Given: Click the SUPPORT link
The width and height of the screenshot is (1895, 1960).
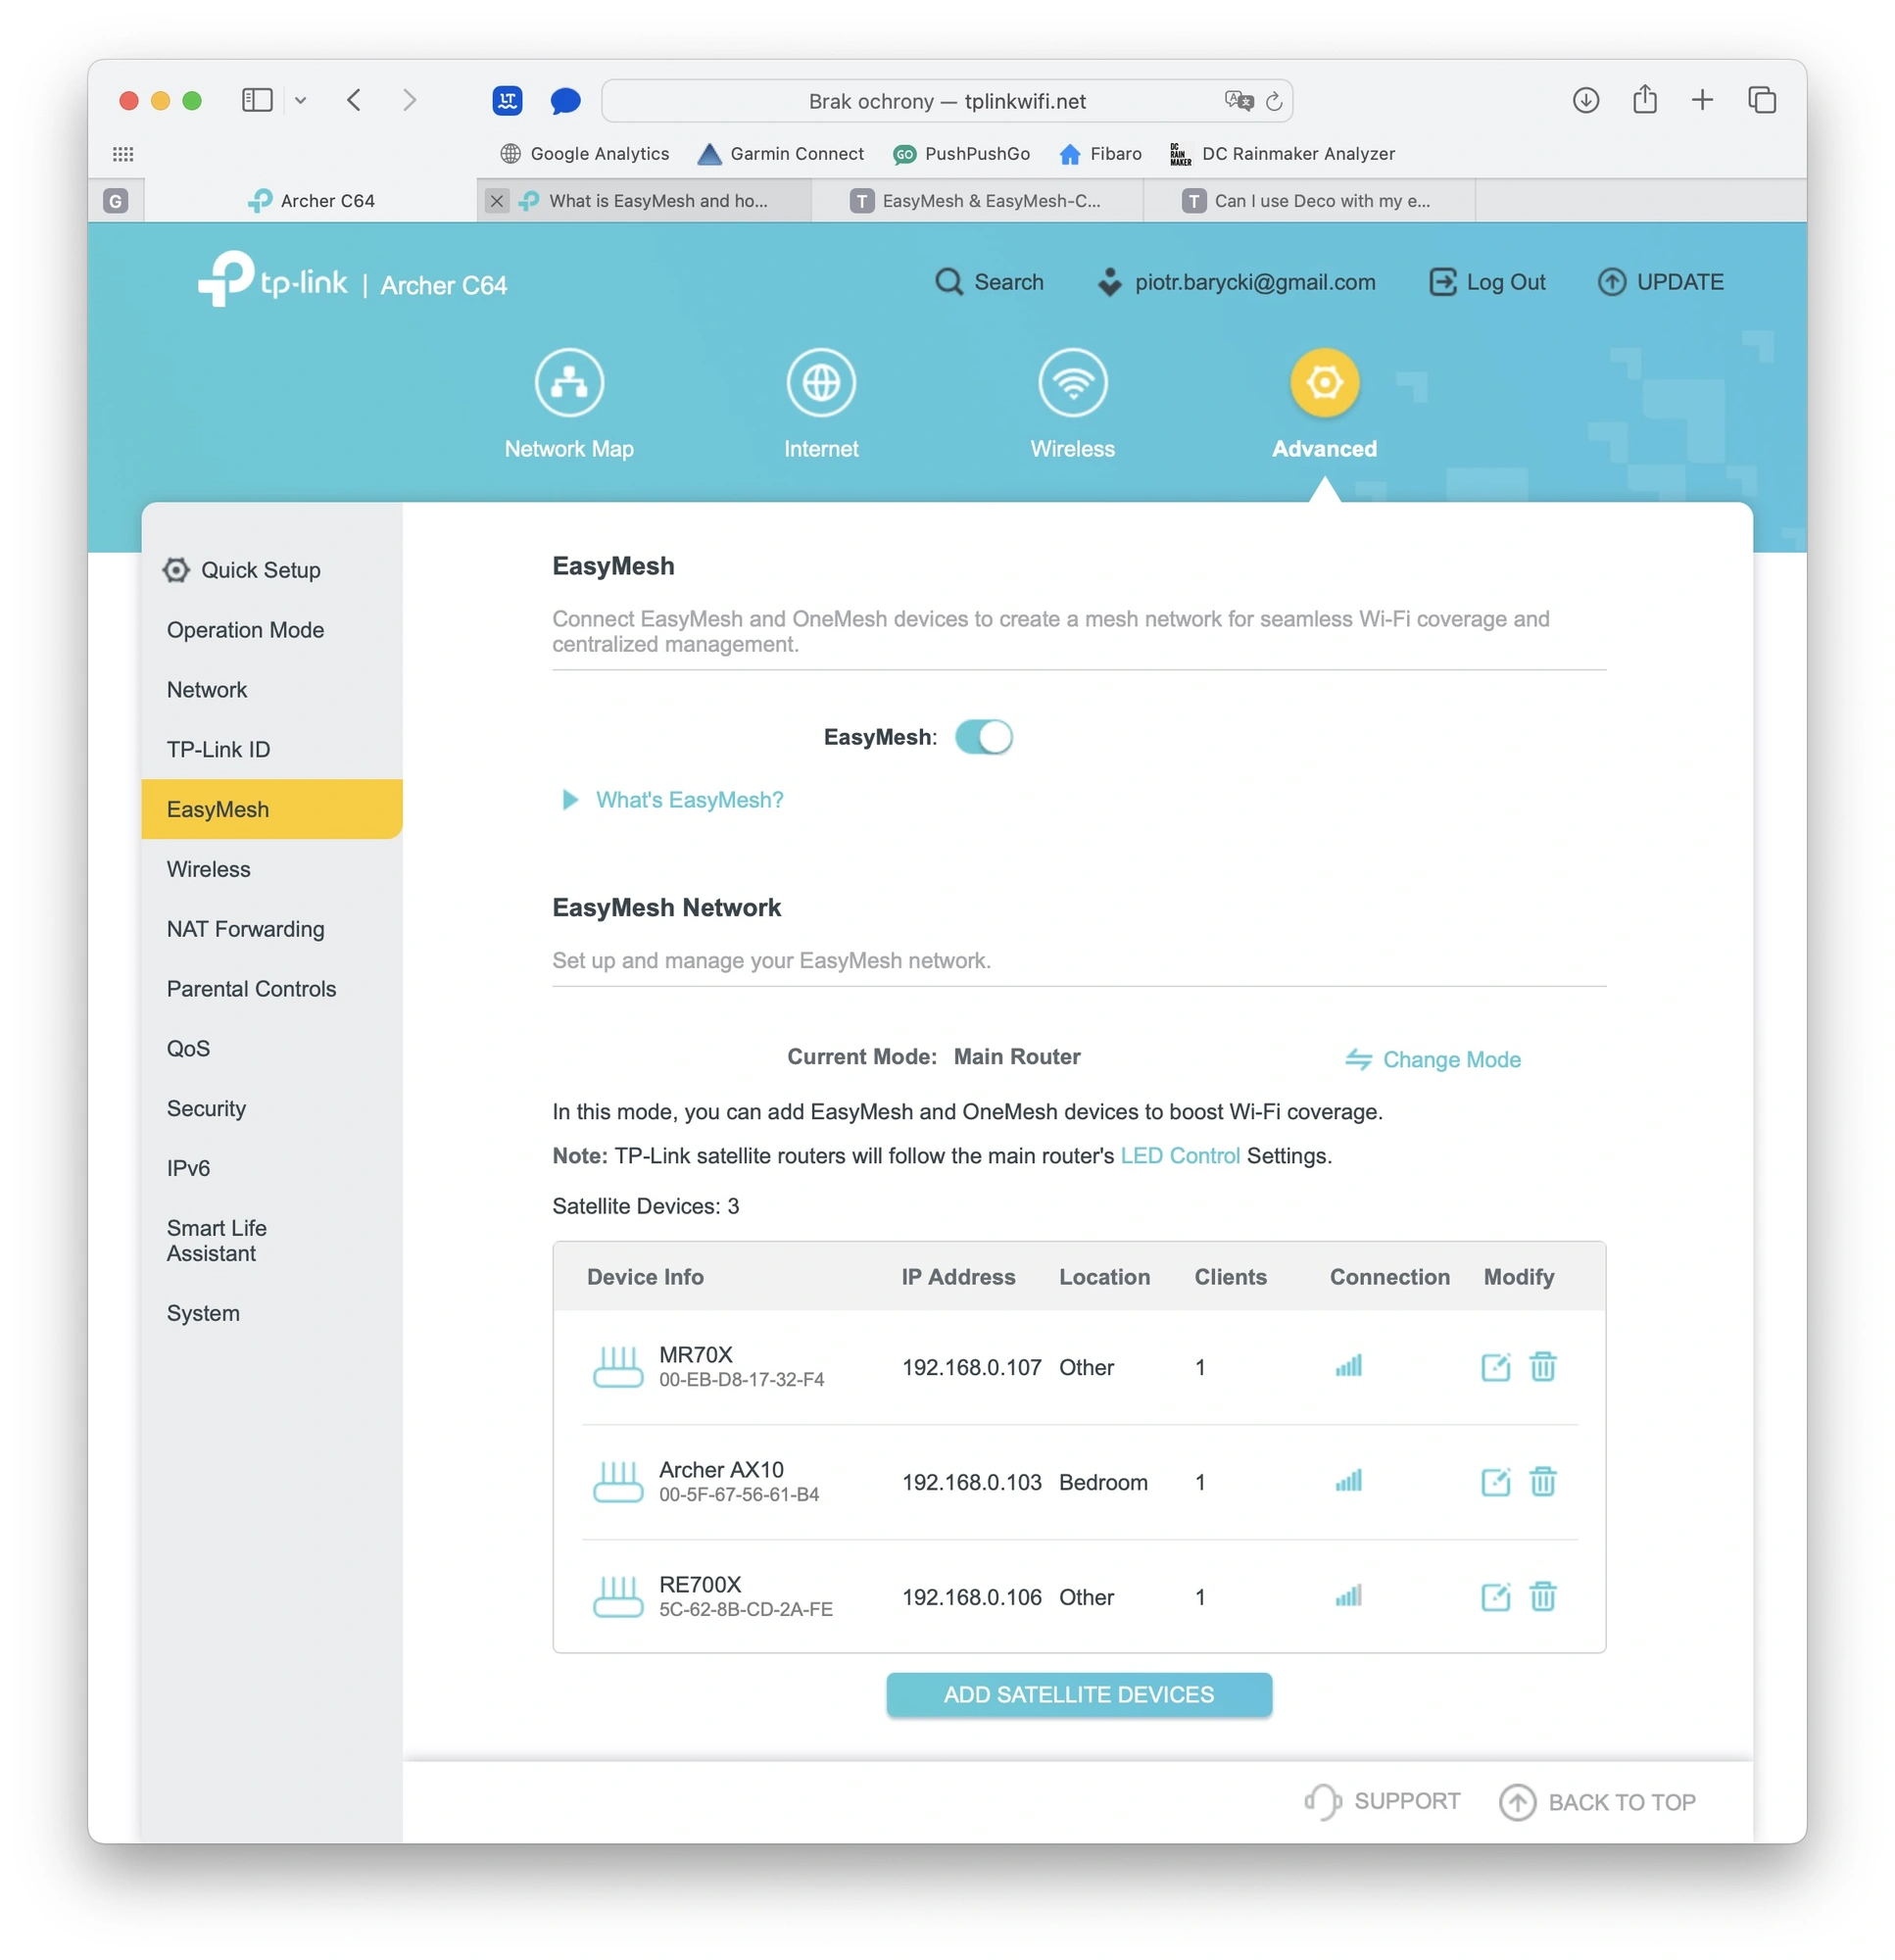Looking at the screenshot, I should pos(1382,1801).
